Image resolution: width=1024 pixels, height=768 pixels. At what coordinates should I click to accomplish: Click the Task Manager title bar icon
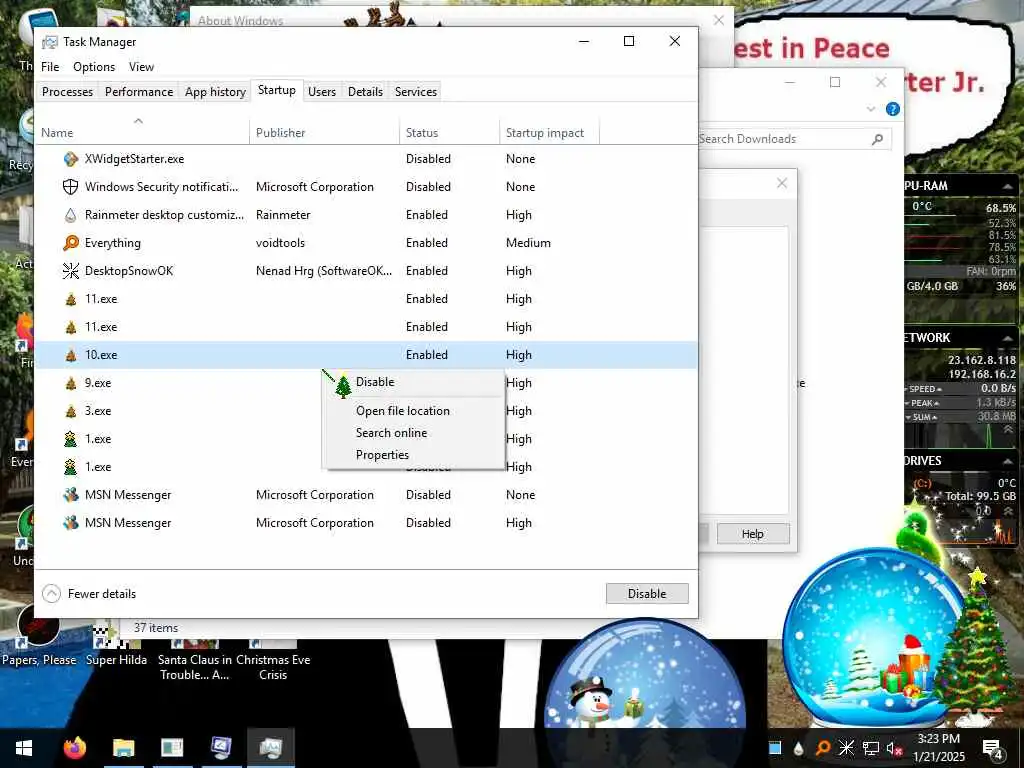tap(50, 42)
